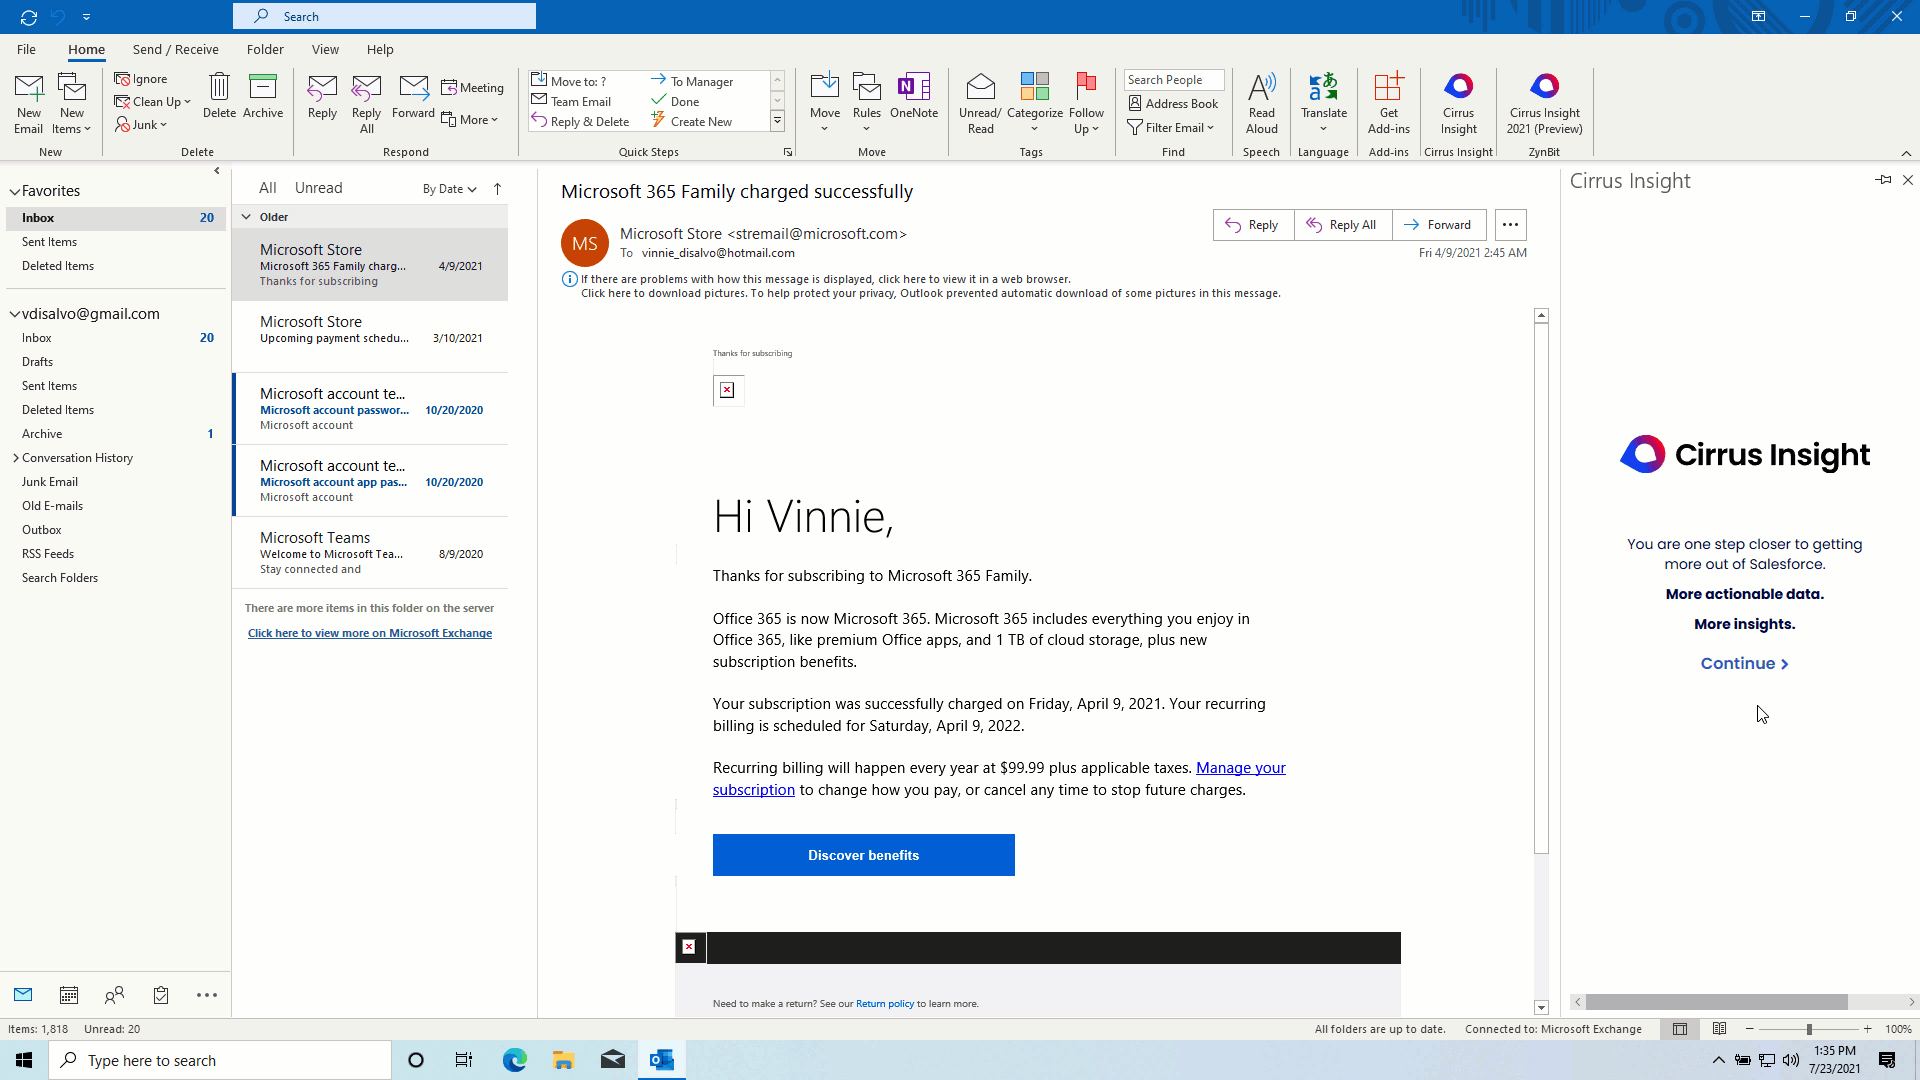Click the Reply icon in Respond group
Image resolution: width=1920 pixels, height=1080 pixels.
pyautogui.click(x=322, y=87)
